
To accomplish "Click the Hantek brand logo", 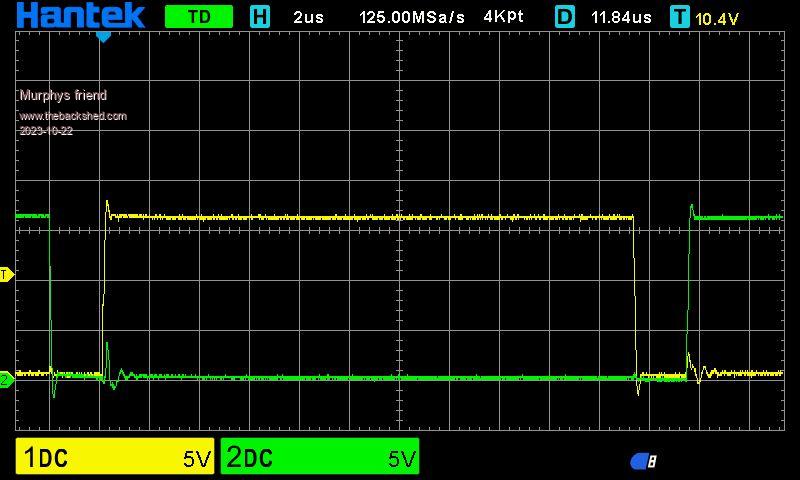I will (x=80, y=15).
